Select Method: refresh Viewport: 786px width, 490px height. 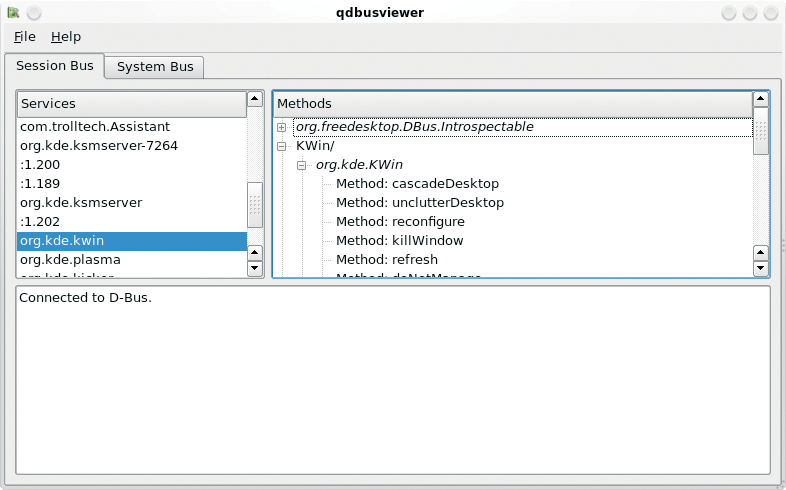387,260
